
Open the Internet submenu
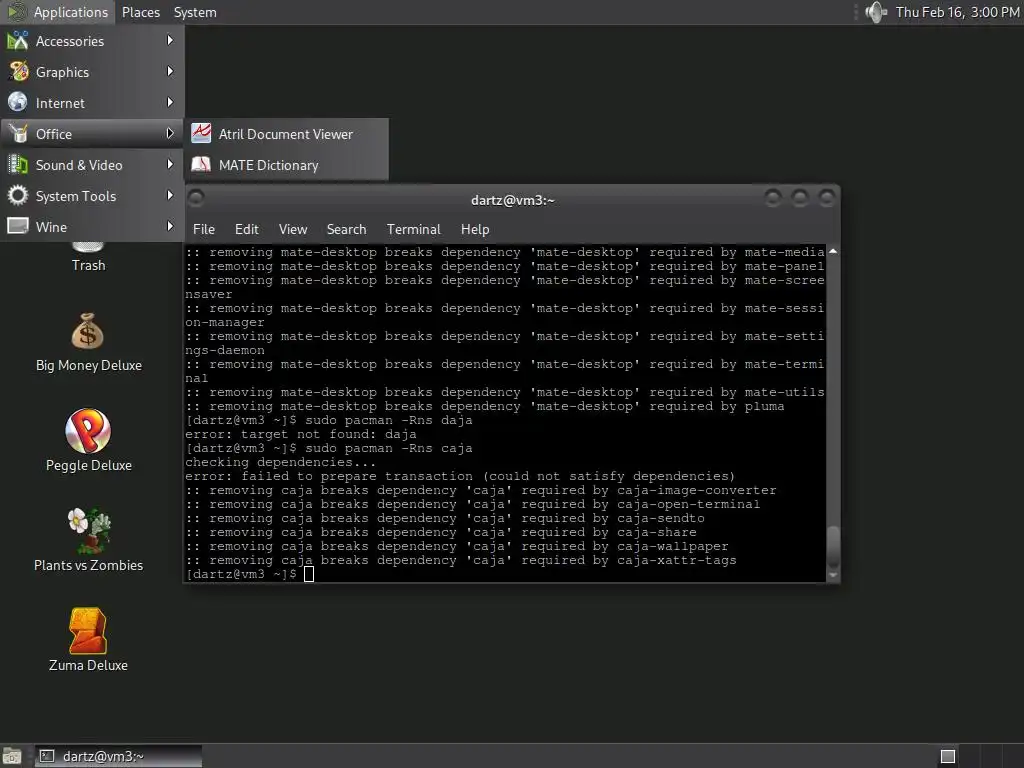tap(92, 103)
